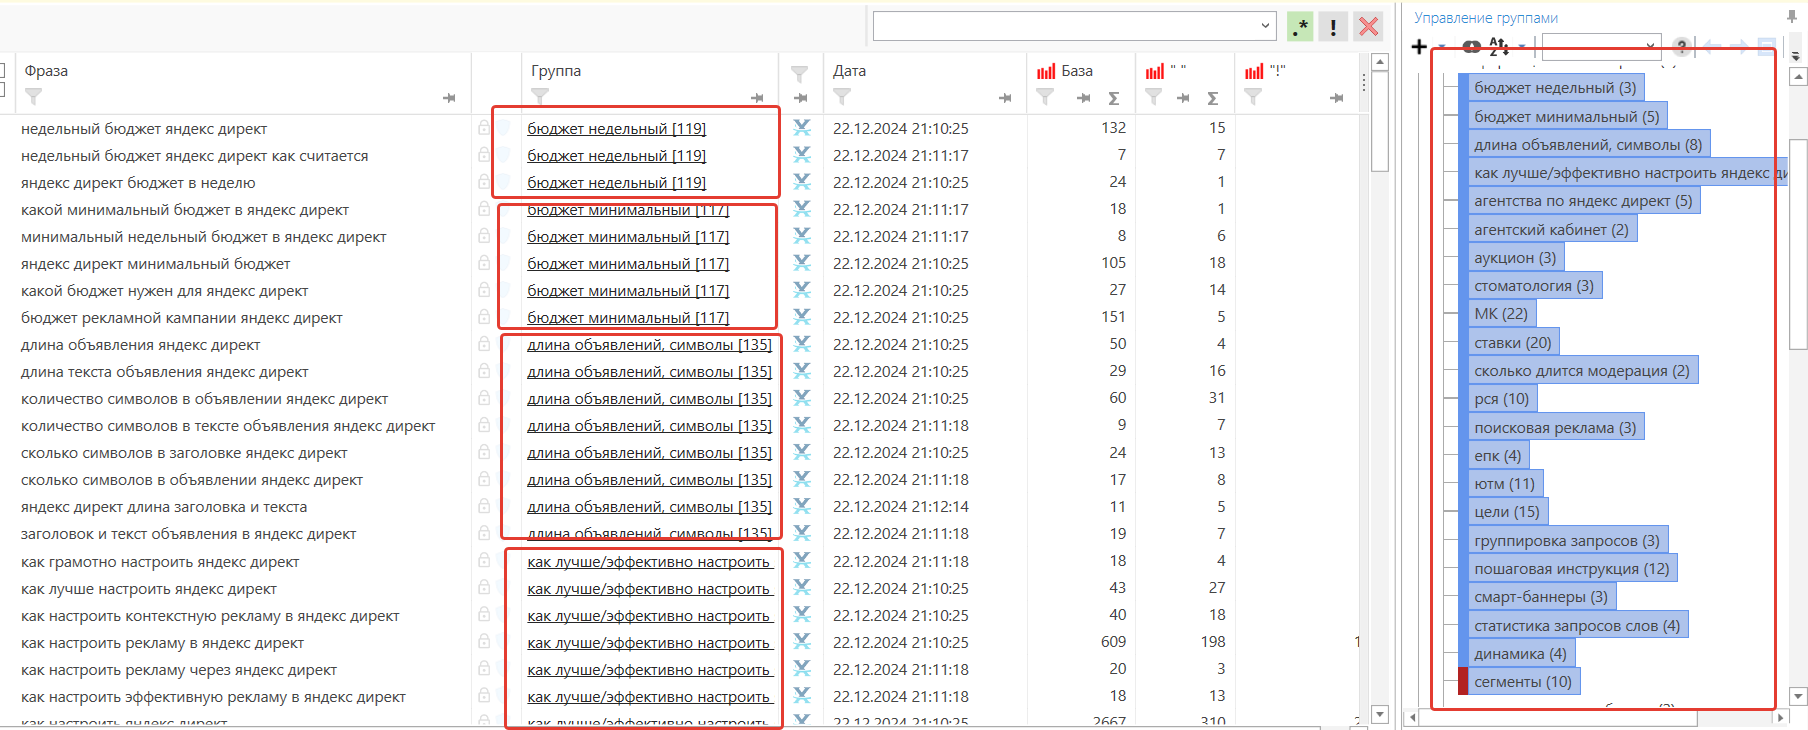Add a new group with the plus icon
The image size is (1808, 730).
[1419, 46]
